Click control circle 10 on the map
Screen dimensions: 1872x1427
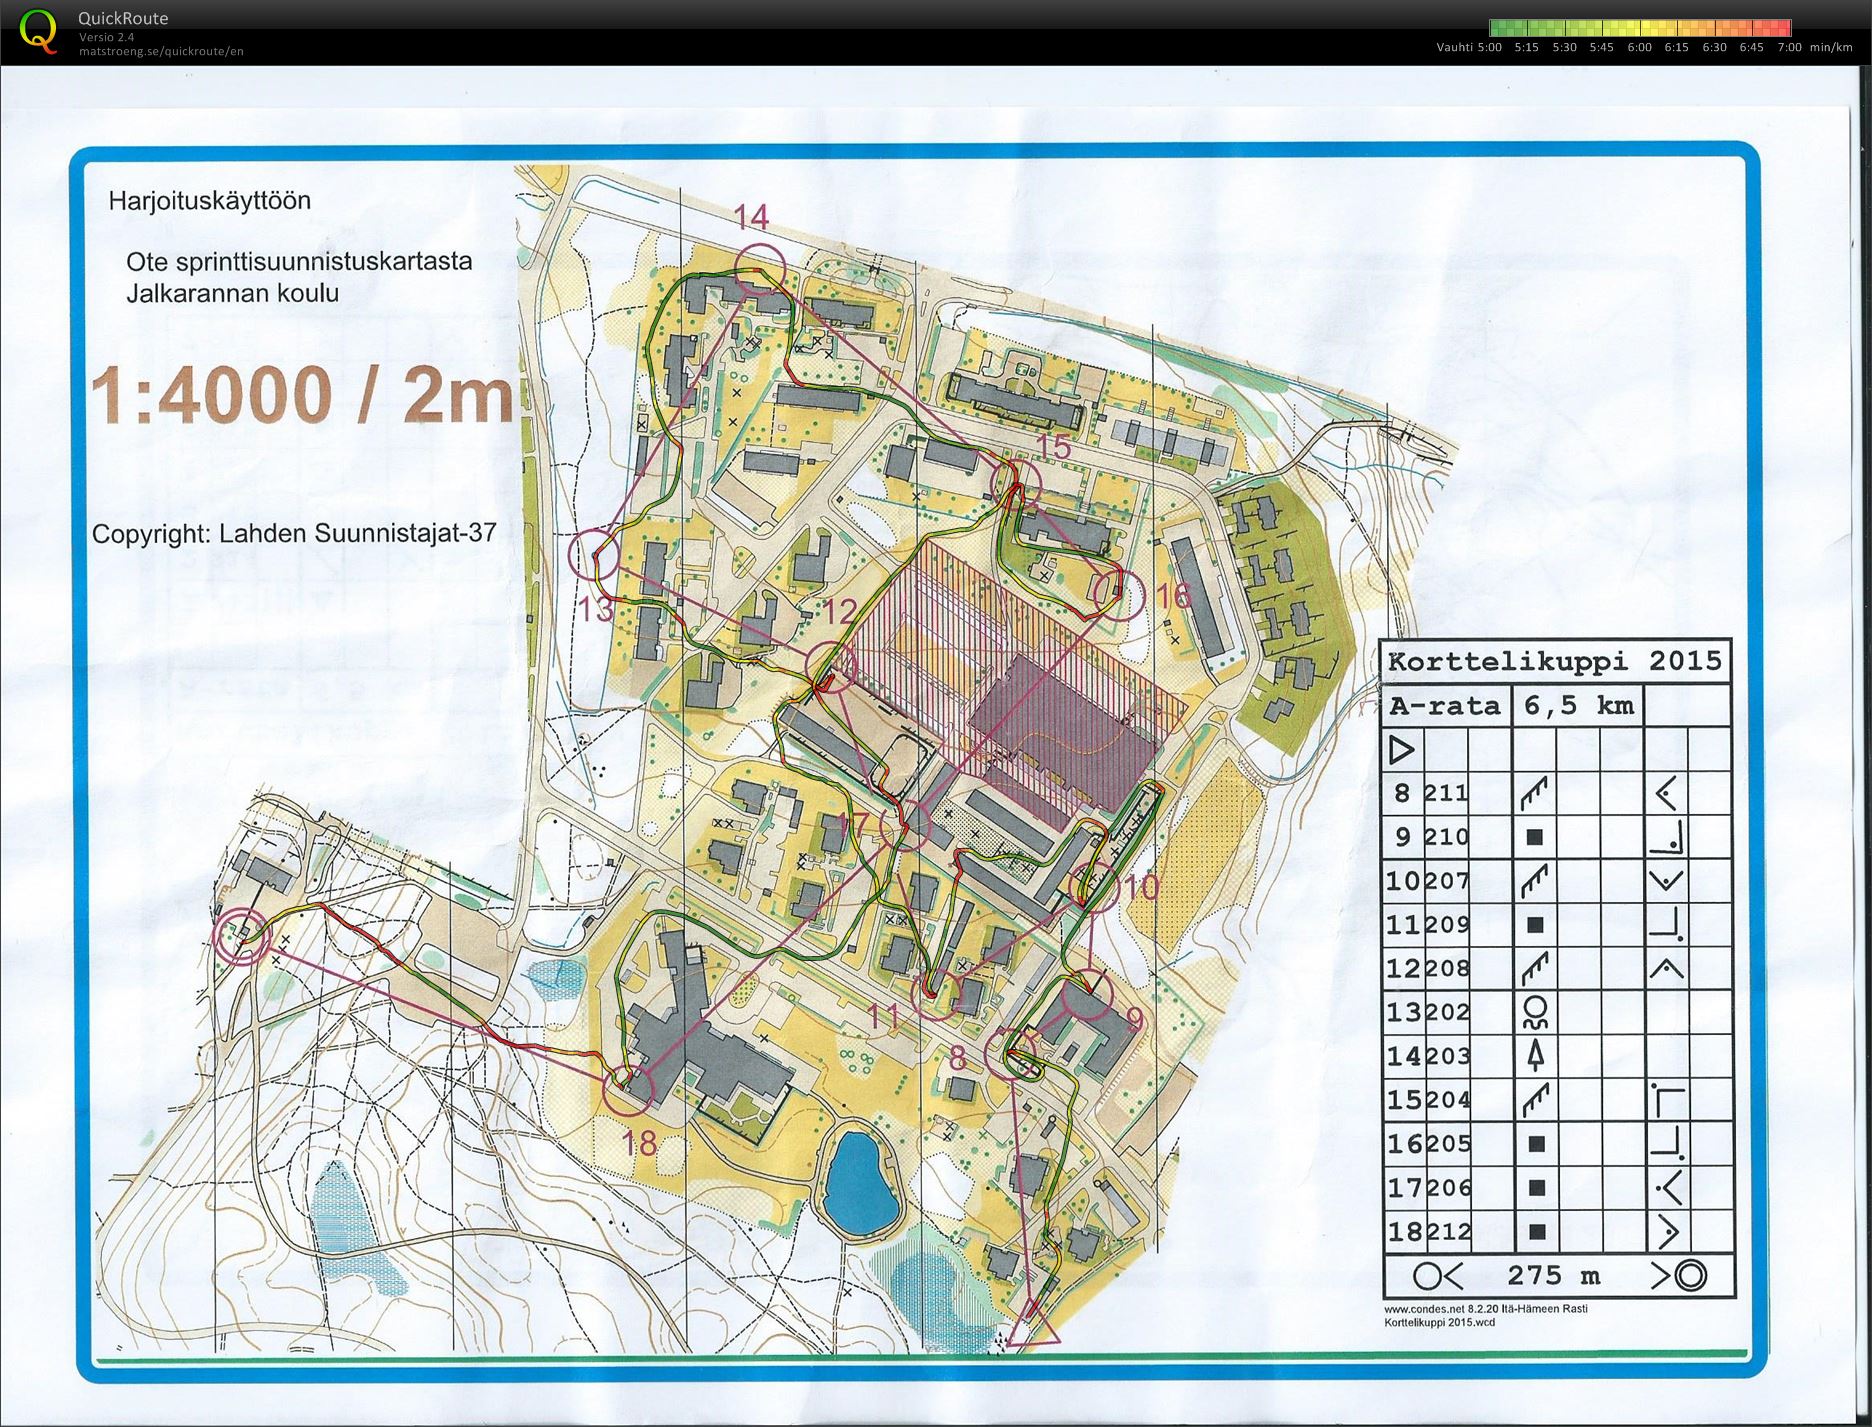click(x=1094, y=886)
